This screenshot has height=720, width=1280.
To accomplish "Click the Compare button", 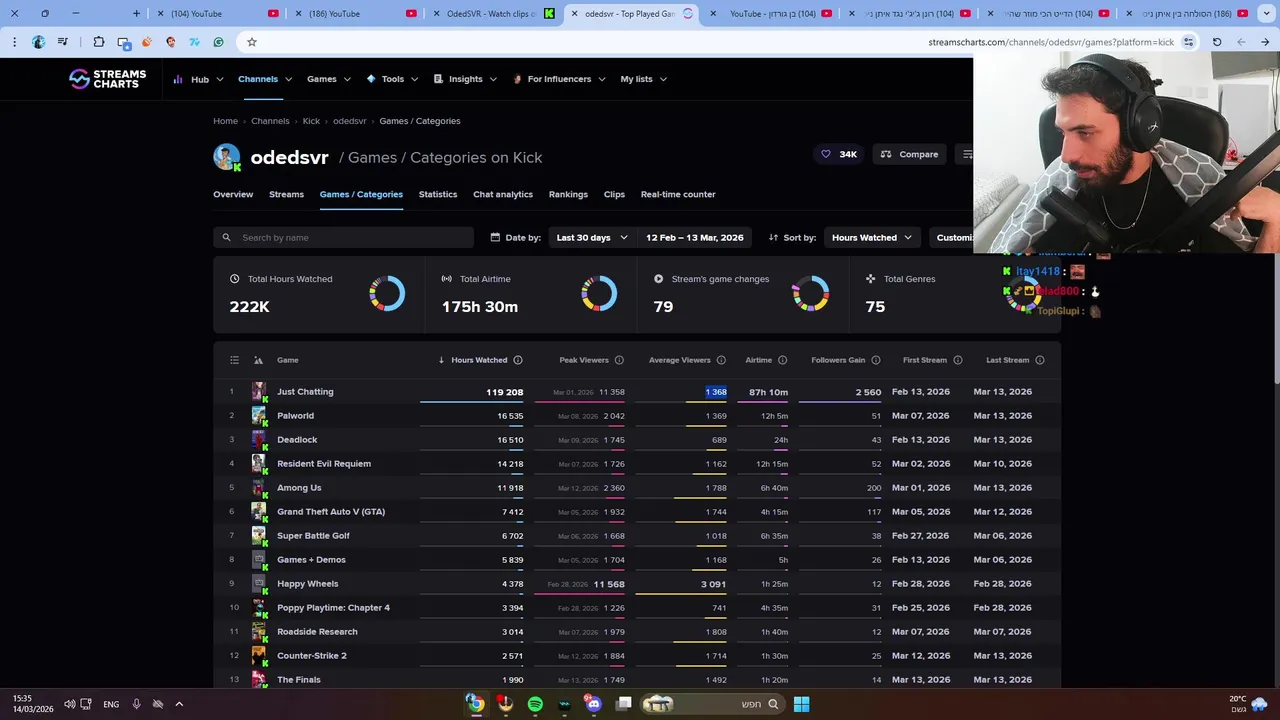I will point(909,154).
